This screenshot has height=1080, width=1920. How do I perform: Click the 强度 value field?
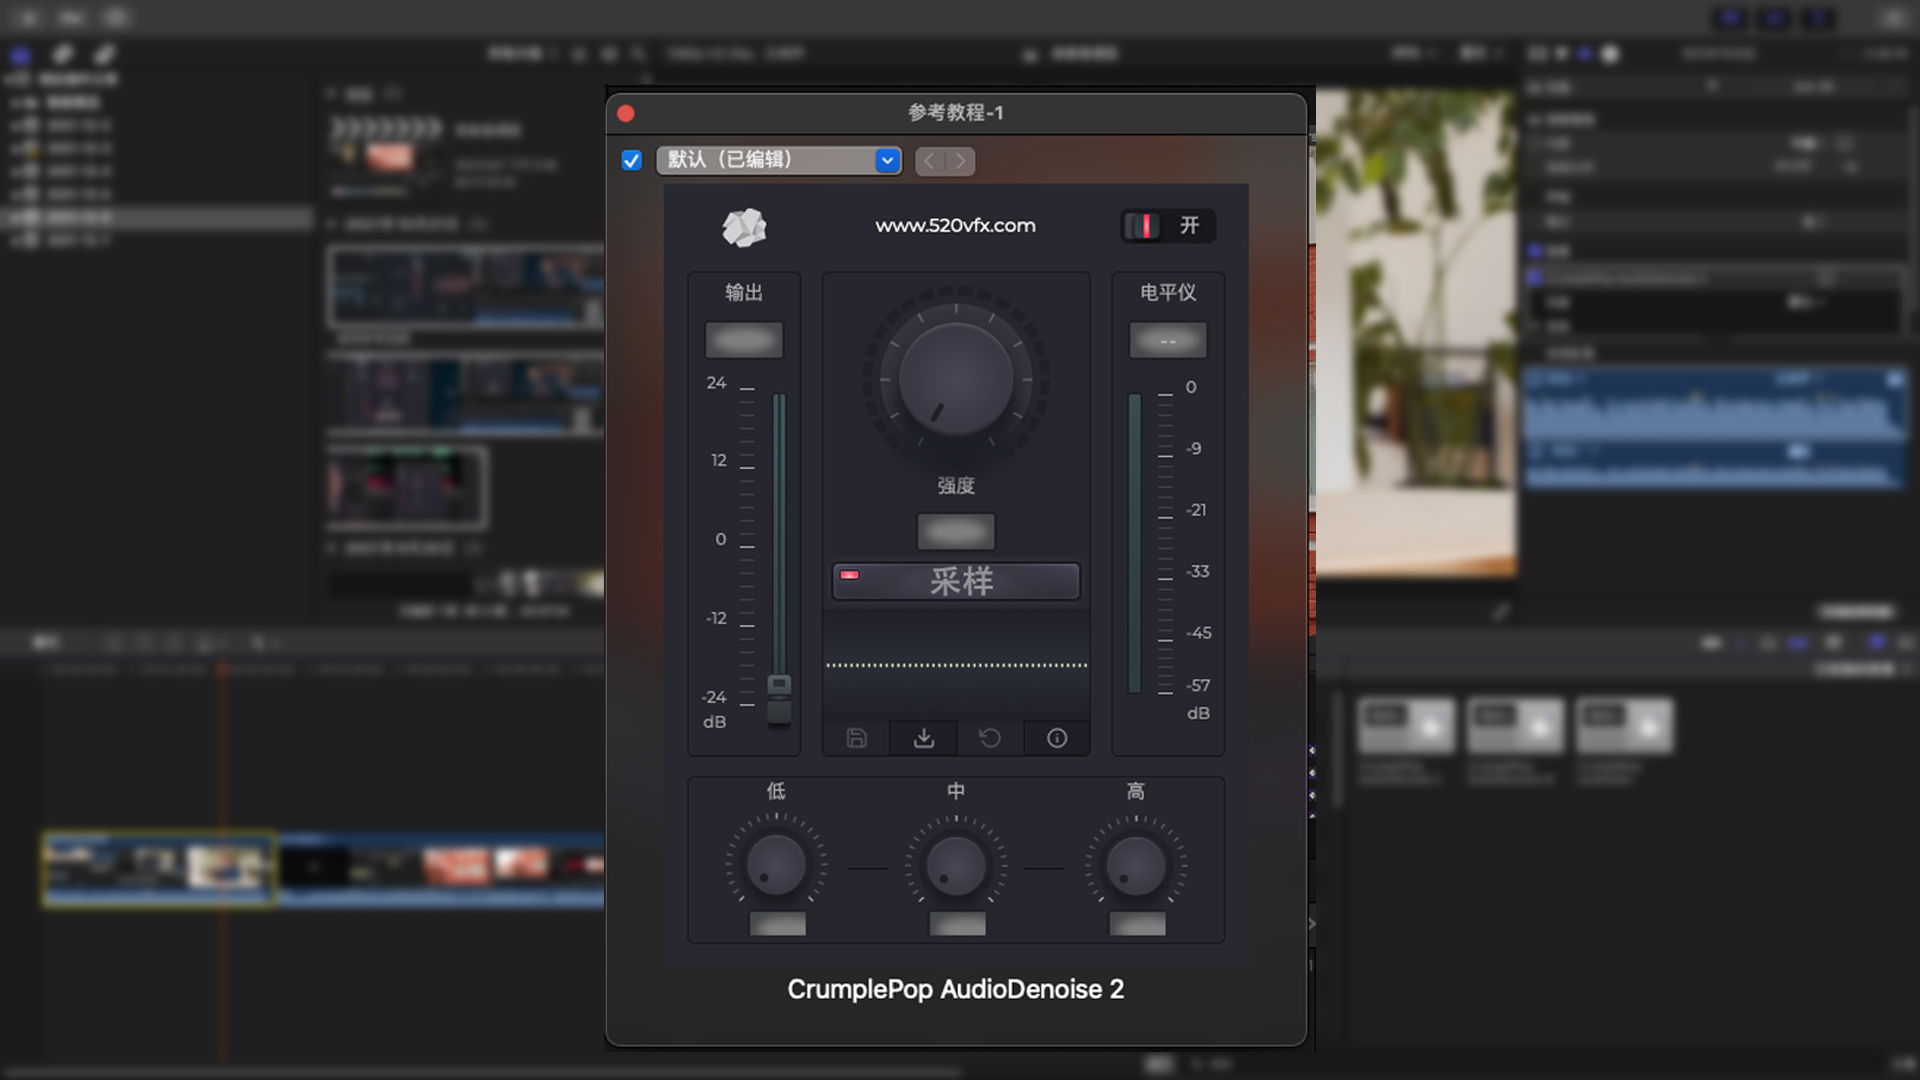956,532
